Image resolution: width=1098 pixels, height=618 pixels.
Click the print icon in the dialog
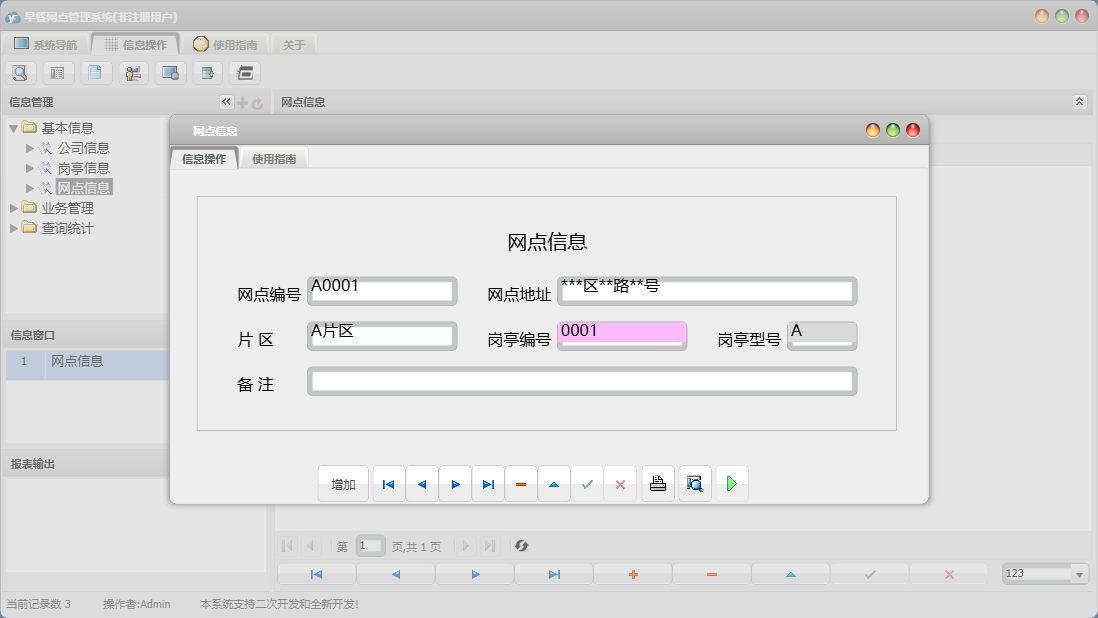pos(657,483)
